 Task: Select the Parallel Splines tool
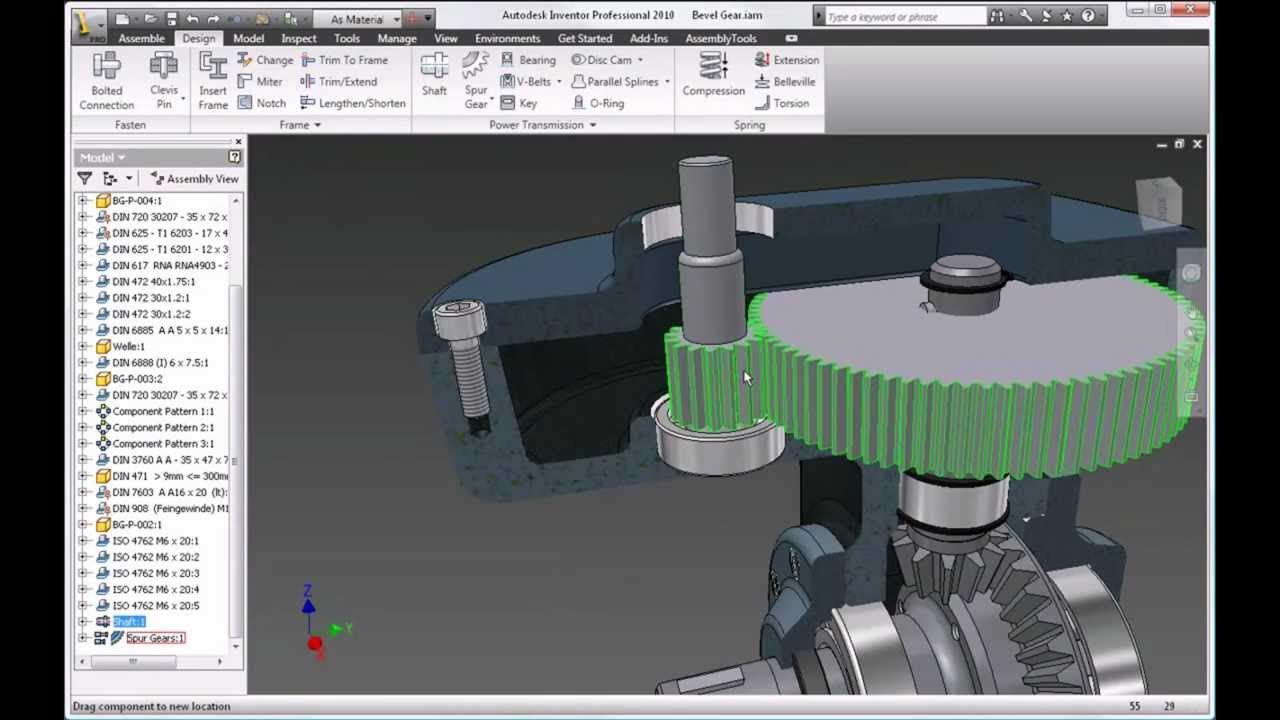point(614,82)
